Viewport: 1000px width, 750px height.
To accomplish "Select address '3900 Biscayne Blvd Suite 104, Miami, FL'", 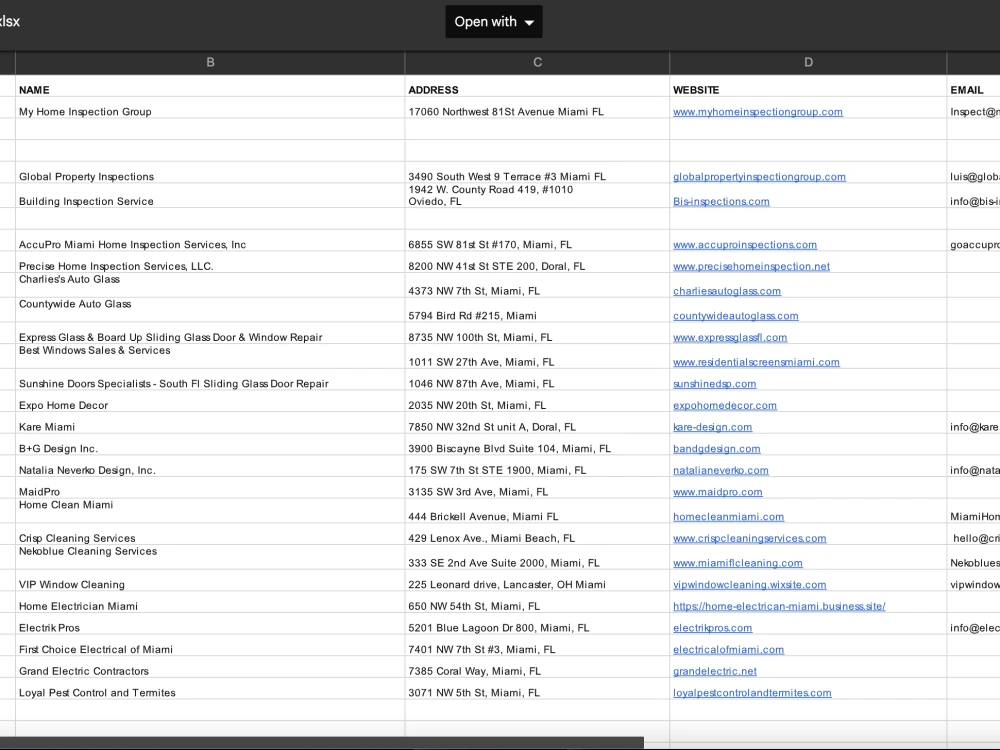I will pyautogui.click(x=537, y=446).
